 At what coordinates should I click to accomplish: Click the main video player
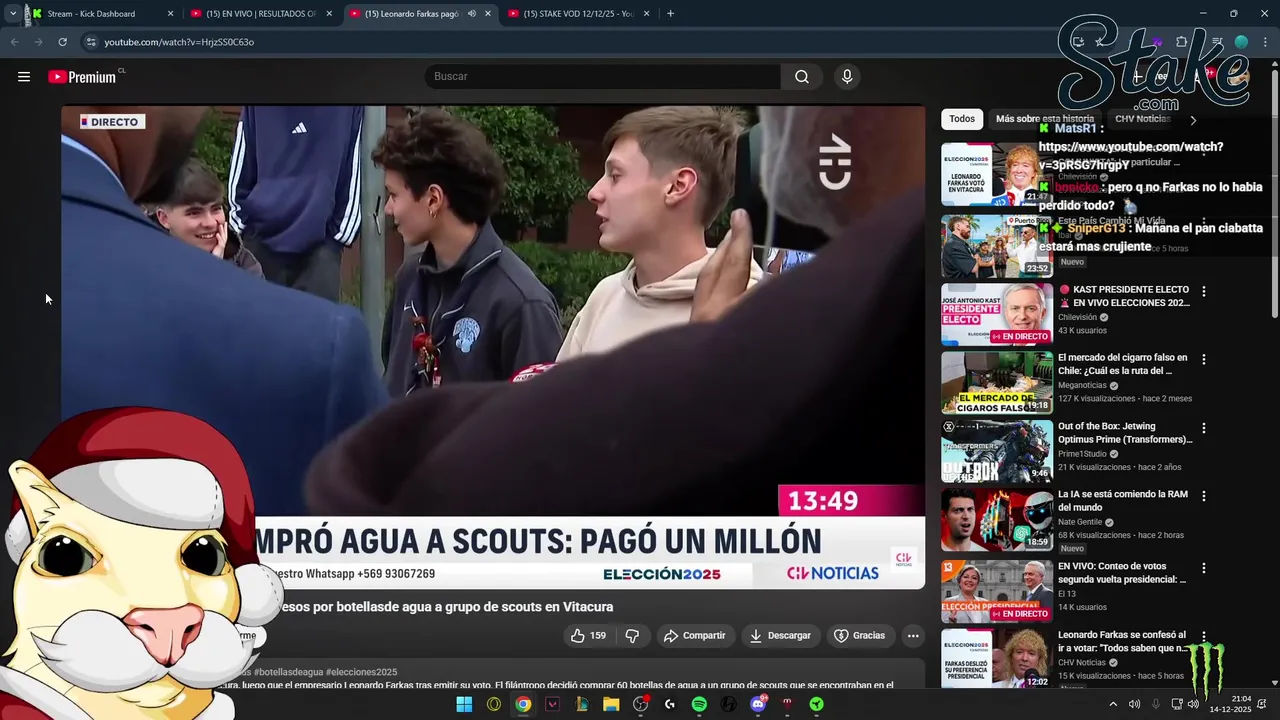coord(493,347)
